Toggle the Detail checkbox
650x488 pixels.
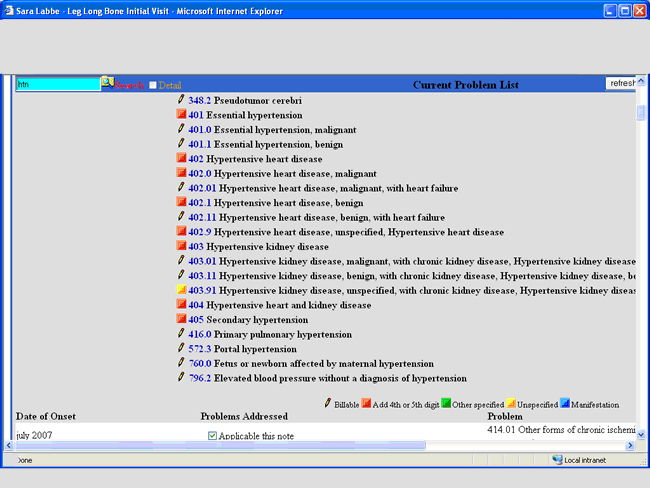coord(153,85)
